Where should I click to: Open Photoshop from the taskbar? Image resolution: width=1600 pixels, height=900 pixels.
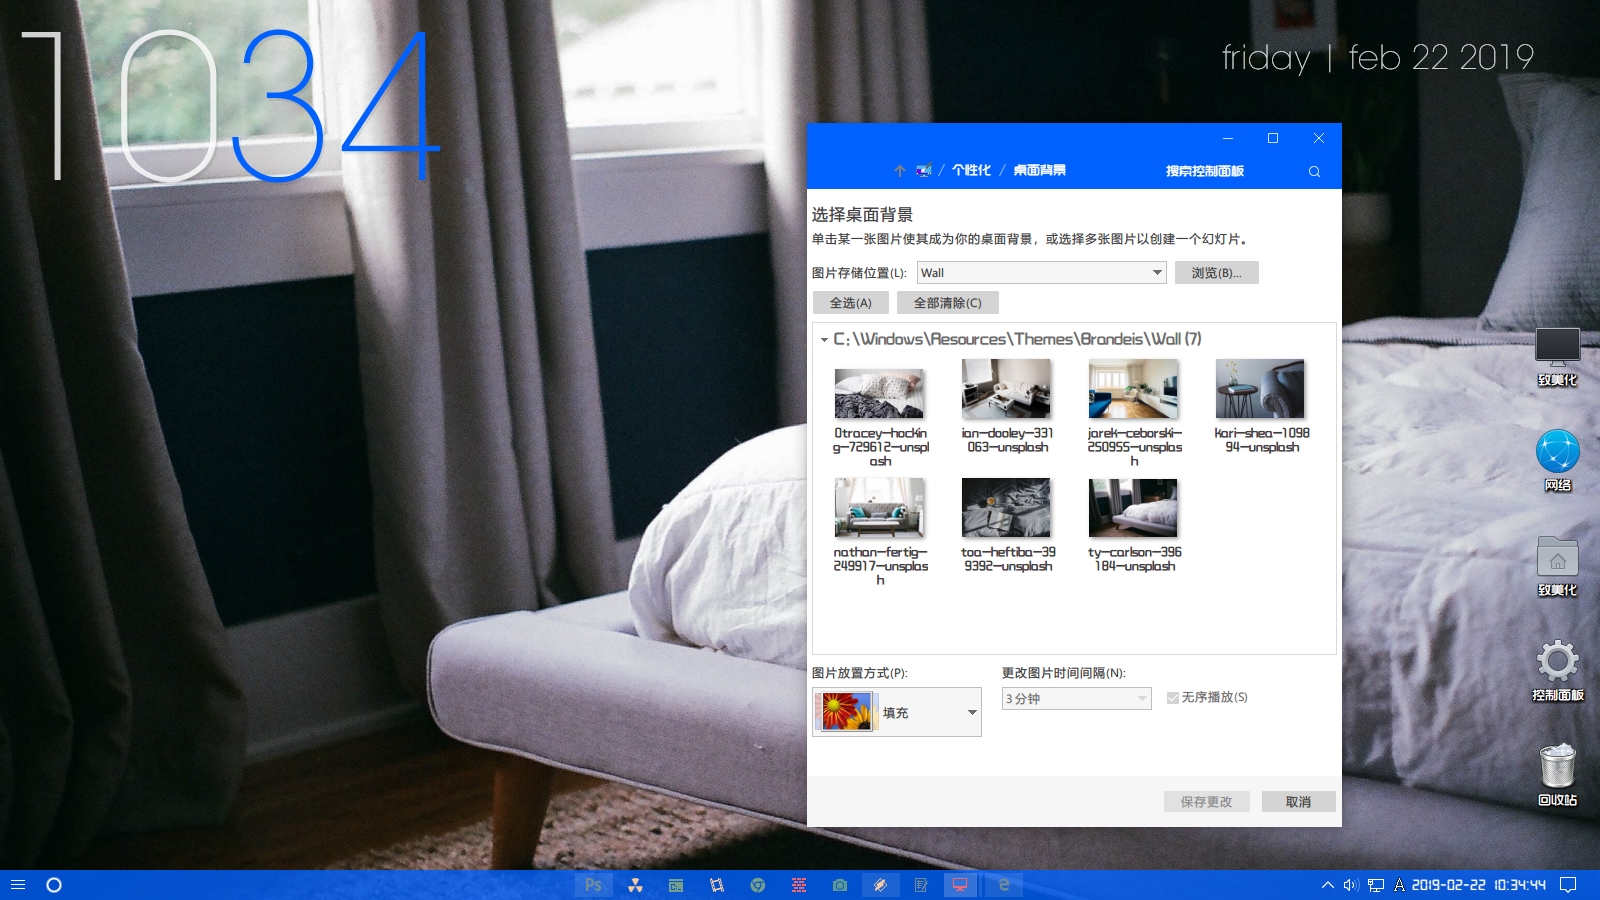pos(594,885)
